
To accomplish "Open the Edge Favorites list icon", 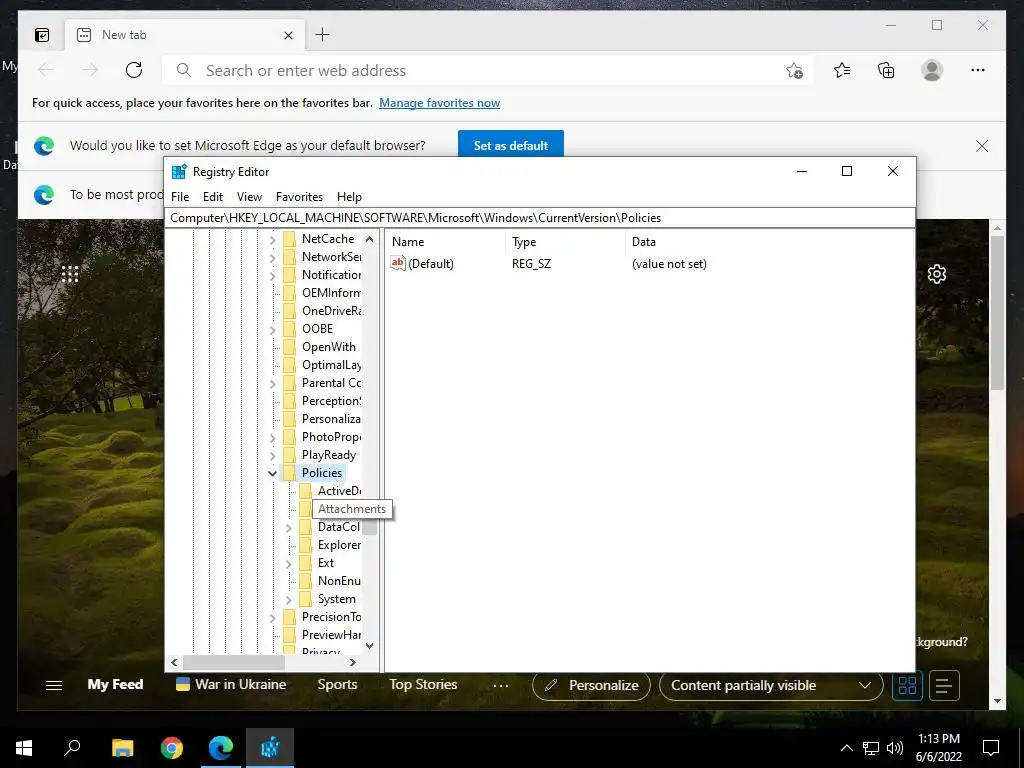I will point(842,70).
